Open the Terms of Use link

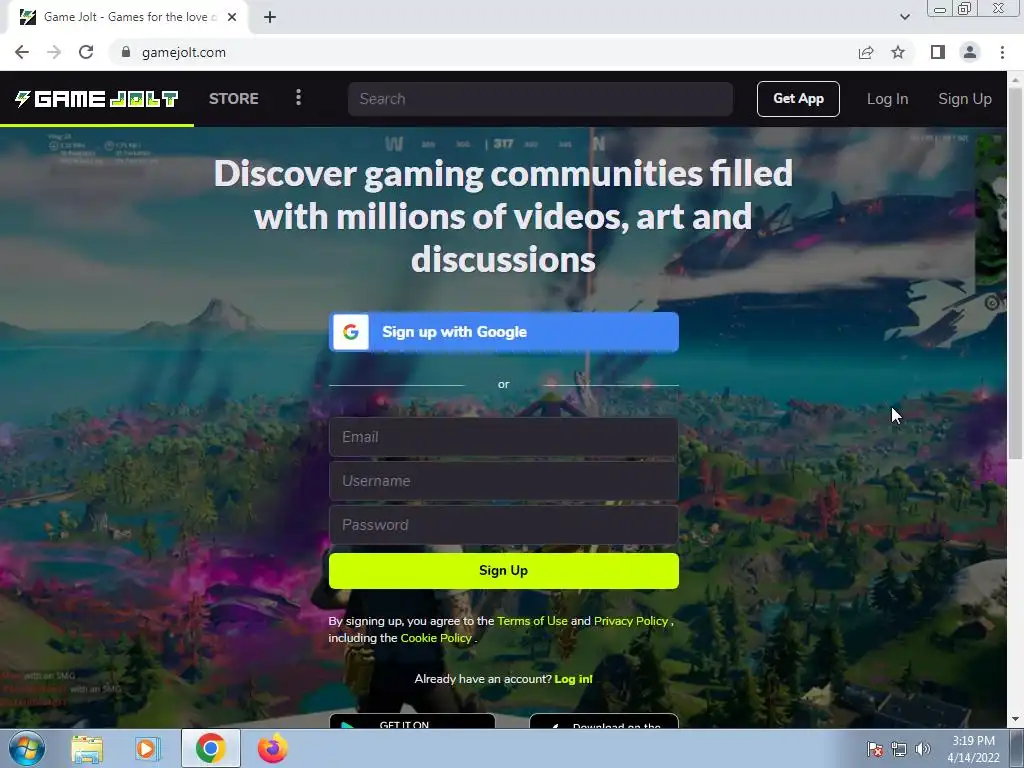point(532,621)
